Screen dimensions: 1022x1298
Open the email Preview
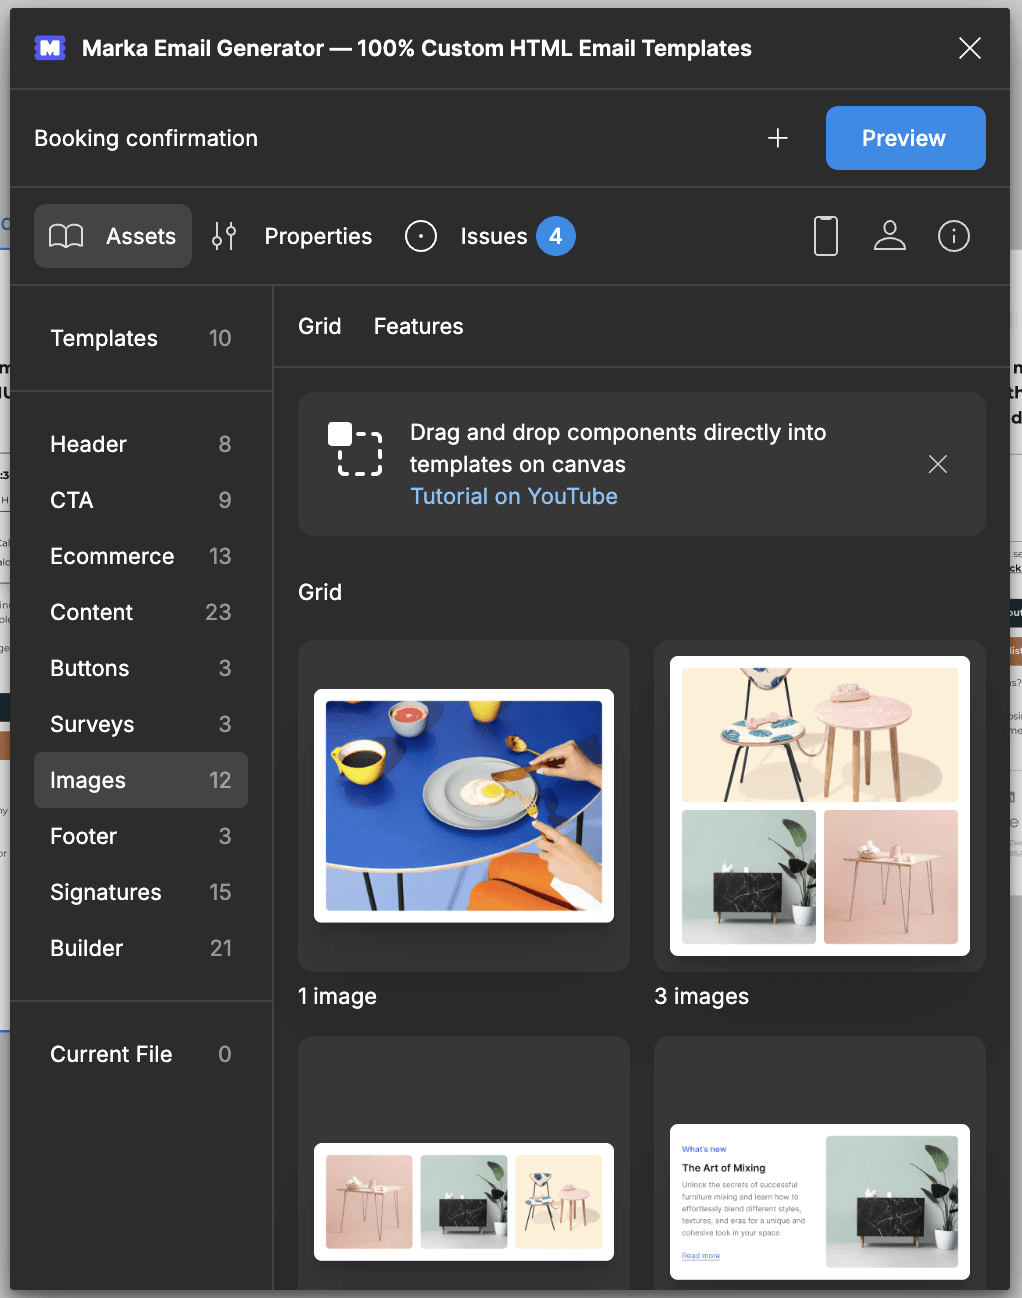tap(905, 138)
